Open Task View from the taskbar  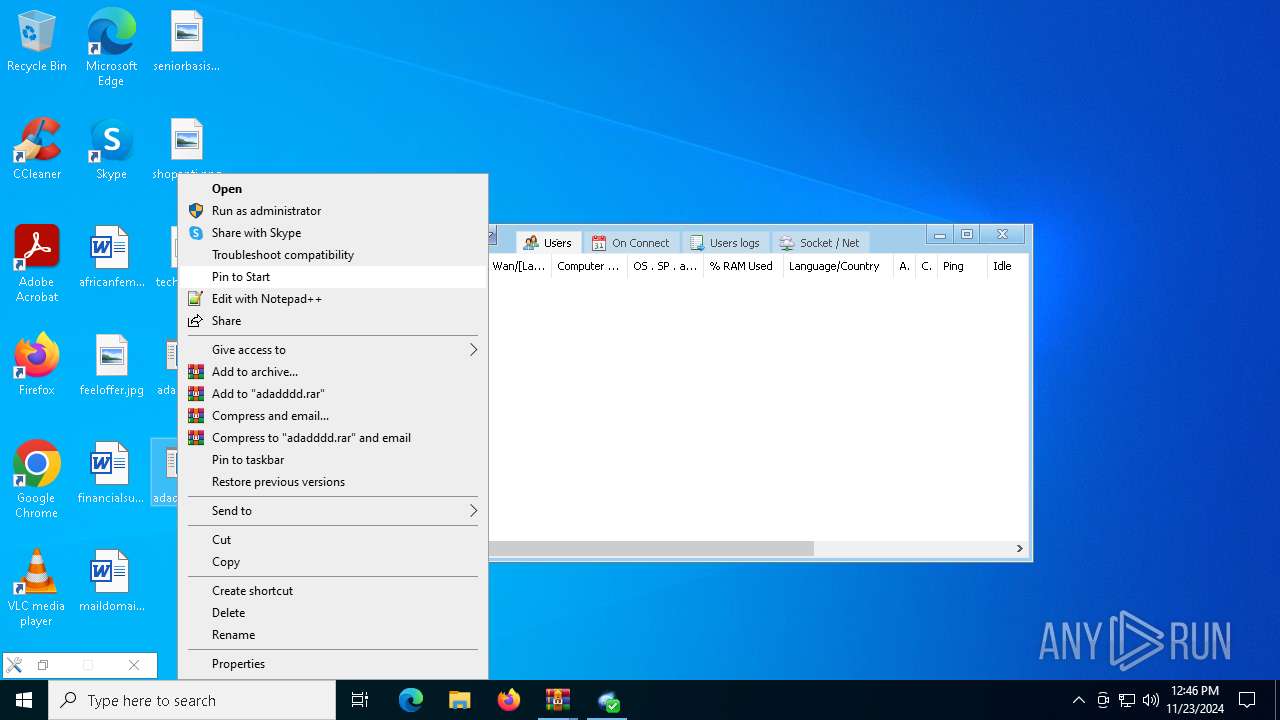click(x=360, y=700)
